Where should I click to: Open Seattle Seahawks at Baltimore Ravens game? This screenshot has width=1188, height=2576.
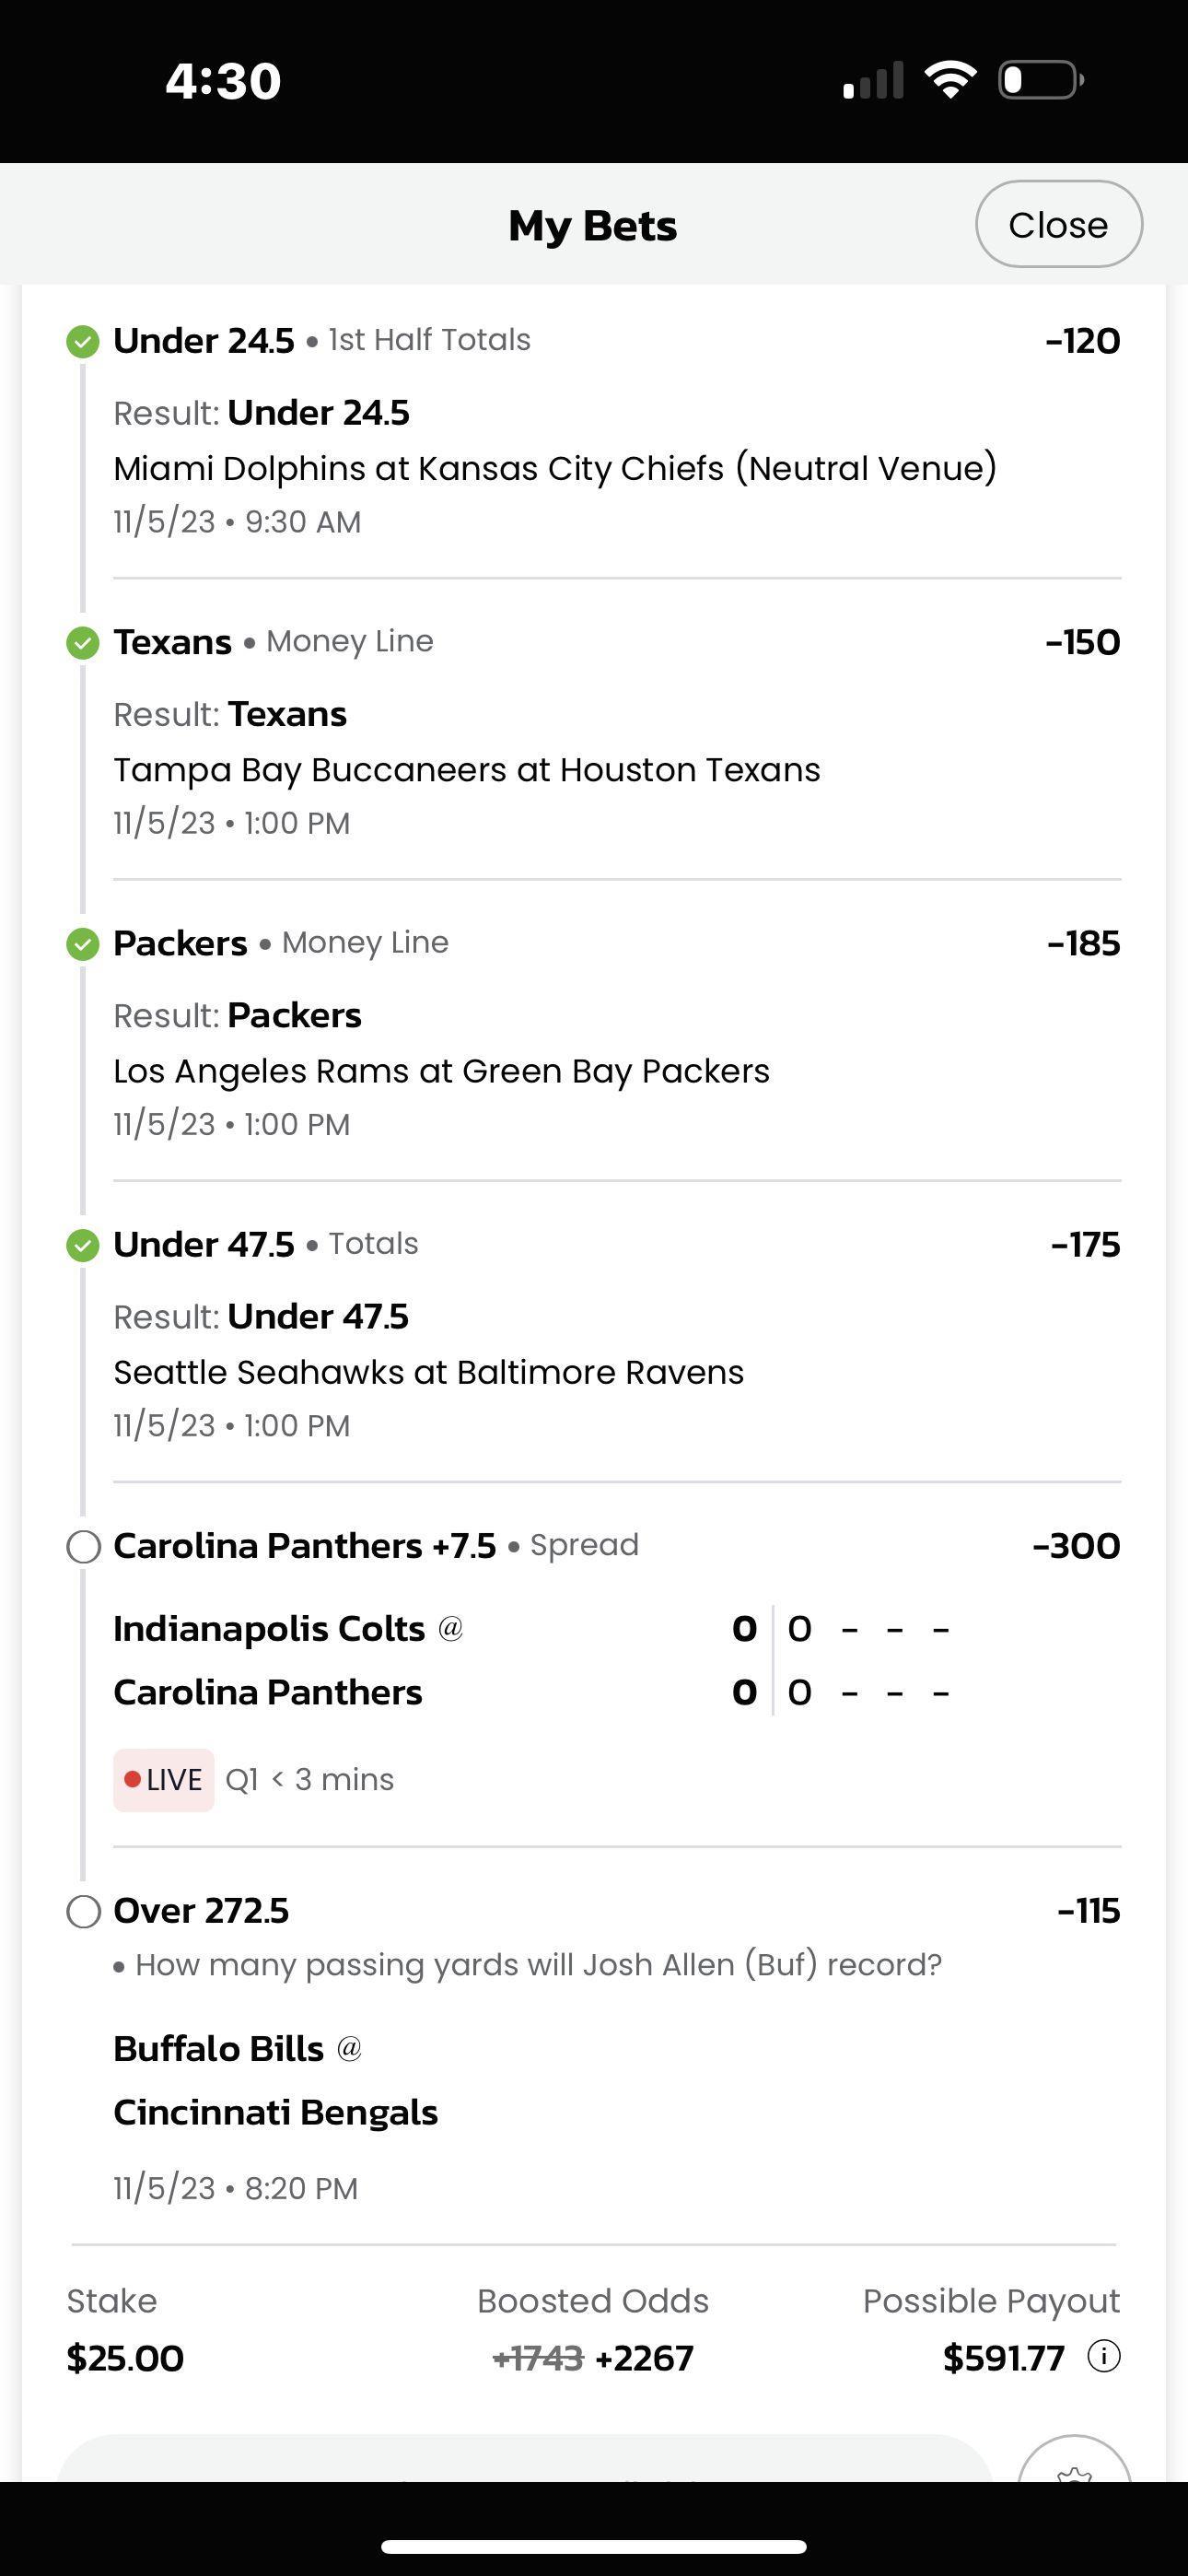[x=428, y=1372]
